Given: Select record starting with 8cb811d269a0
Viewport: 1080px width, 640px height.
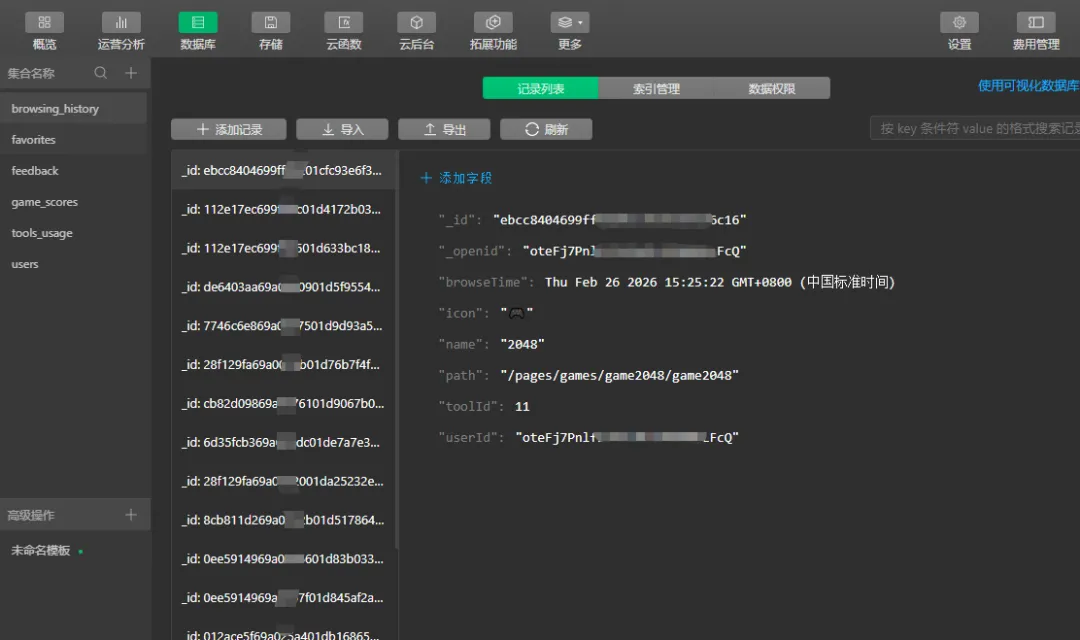Looking at the screenshot, I should click(283, 520).
